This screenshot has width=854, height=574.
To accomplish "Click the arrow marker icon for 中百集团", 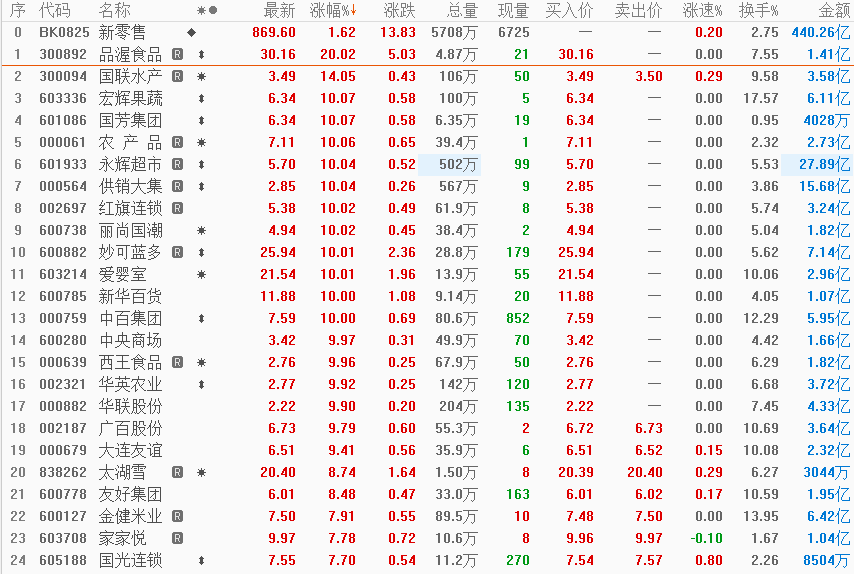I will (x=202, y=319).
